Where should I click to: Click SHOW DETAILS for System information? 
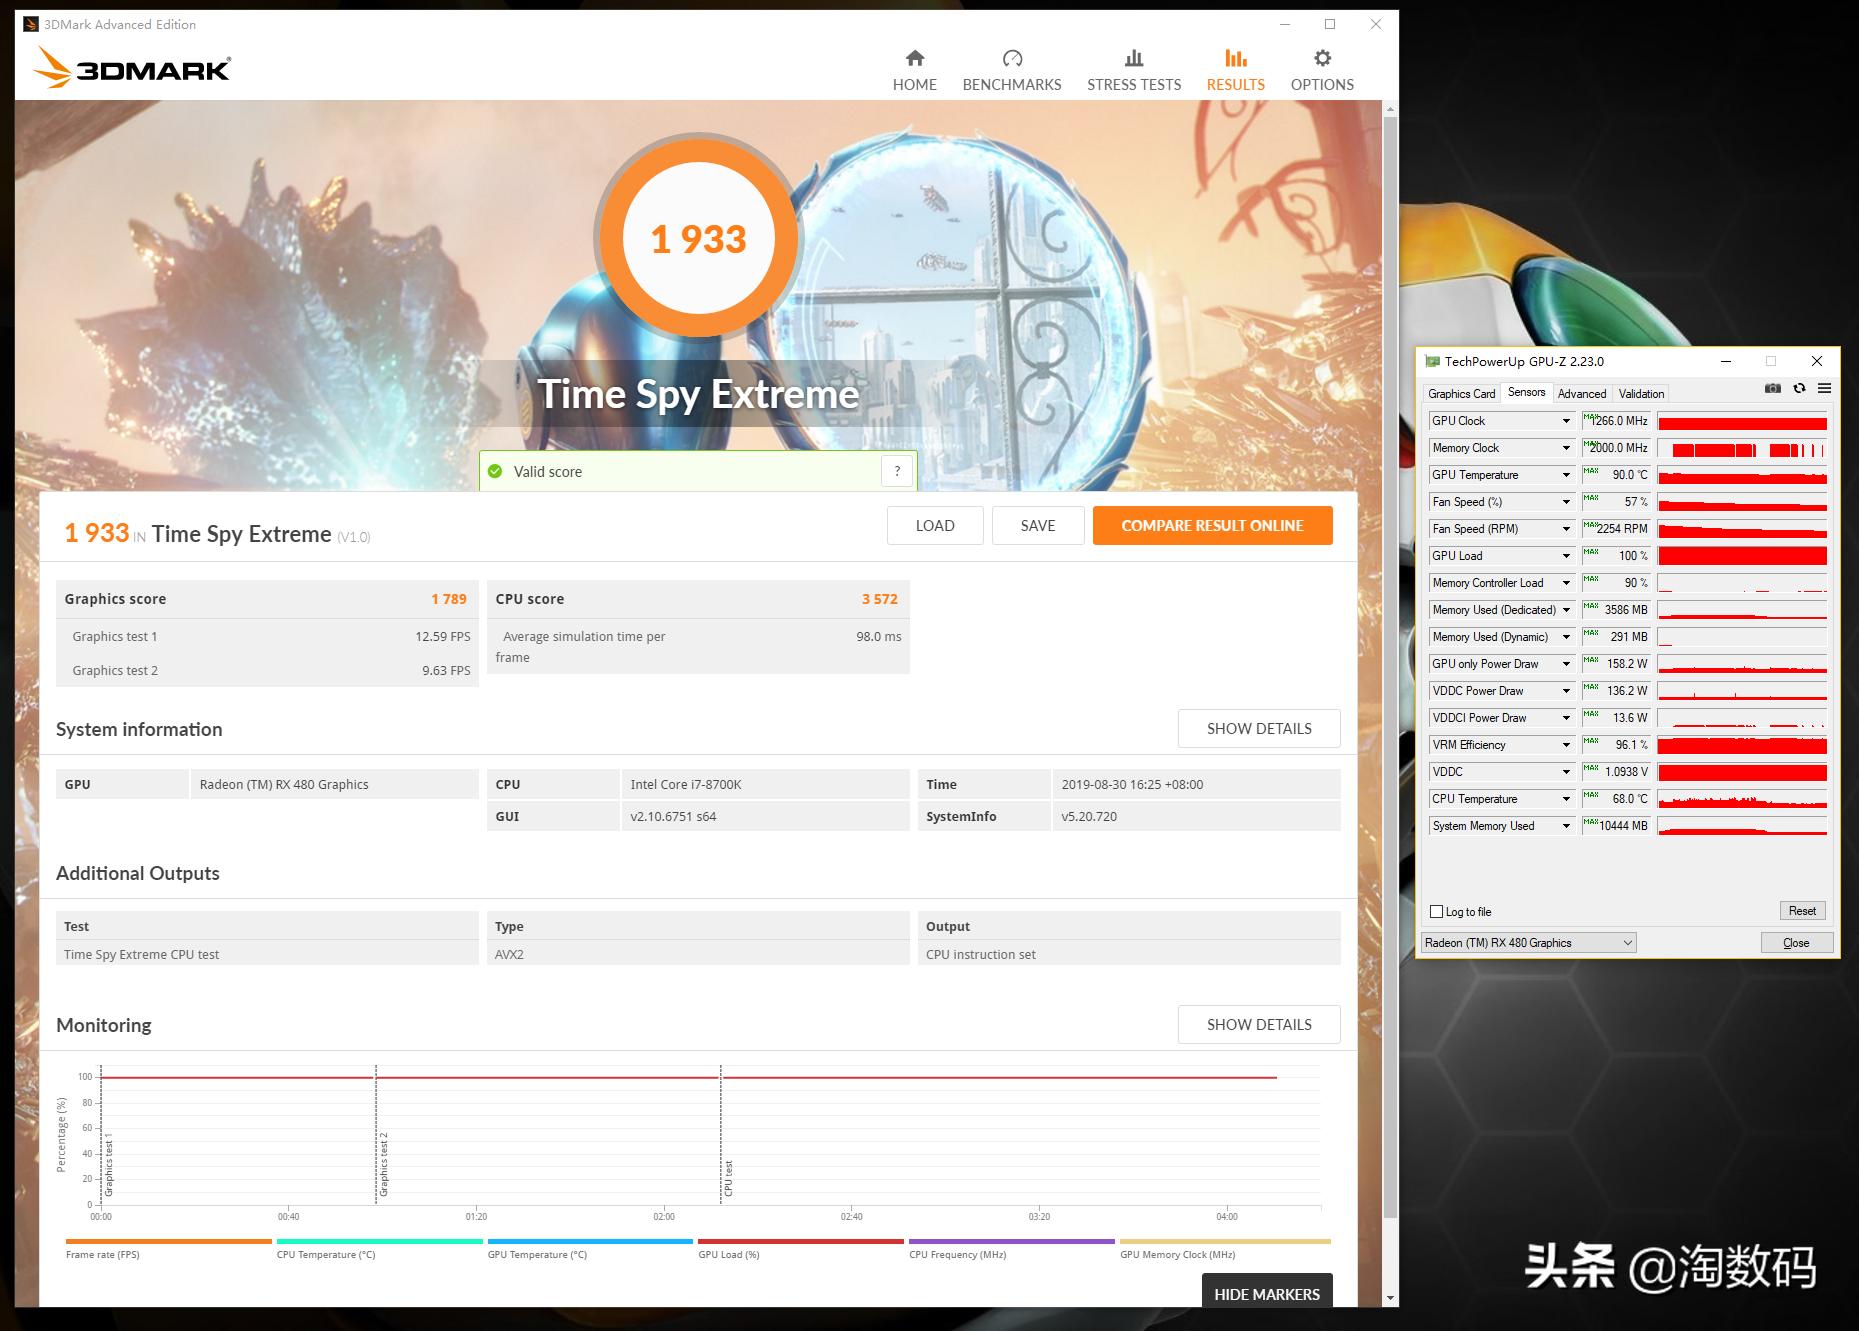(x=1258, y=728)
